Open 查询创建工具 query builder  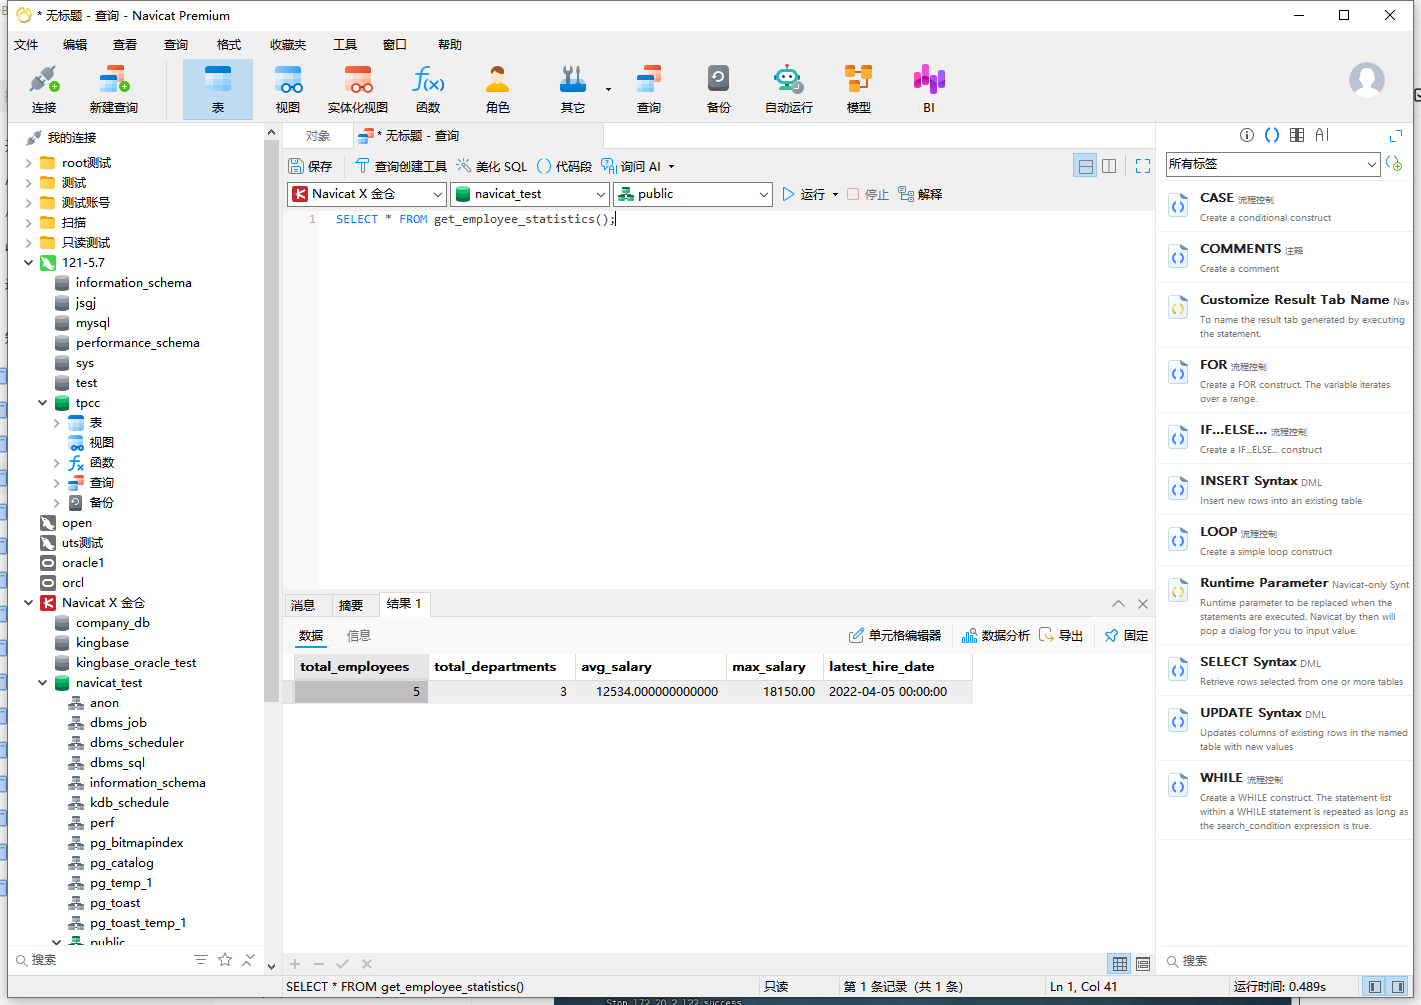click(x=401, y=166)
